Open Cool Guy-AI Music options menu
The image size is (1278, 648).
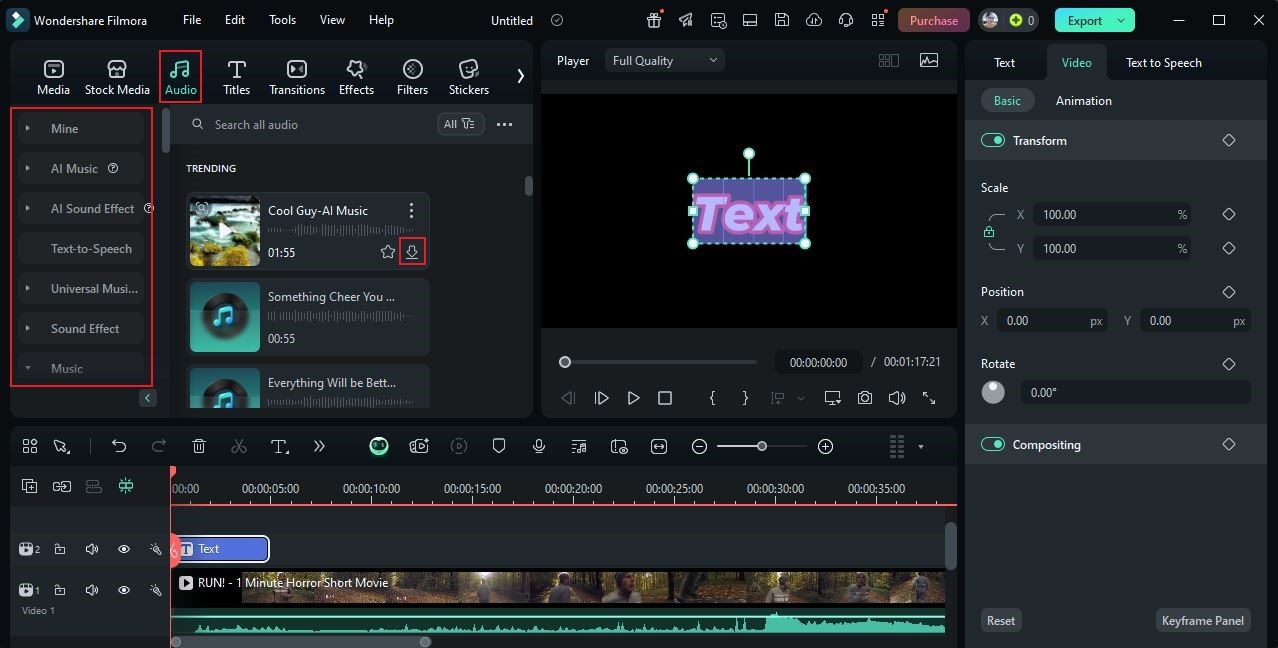click(411, 210)
